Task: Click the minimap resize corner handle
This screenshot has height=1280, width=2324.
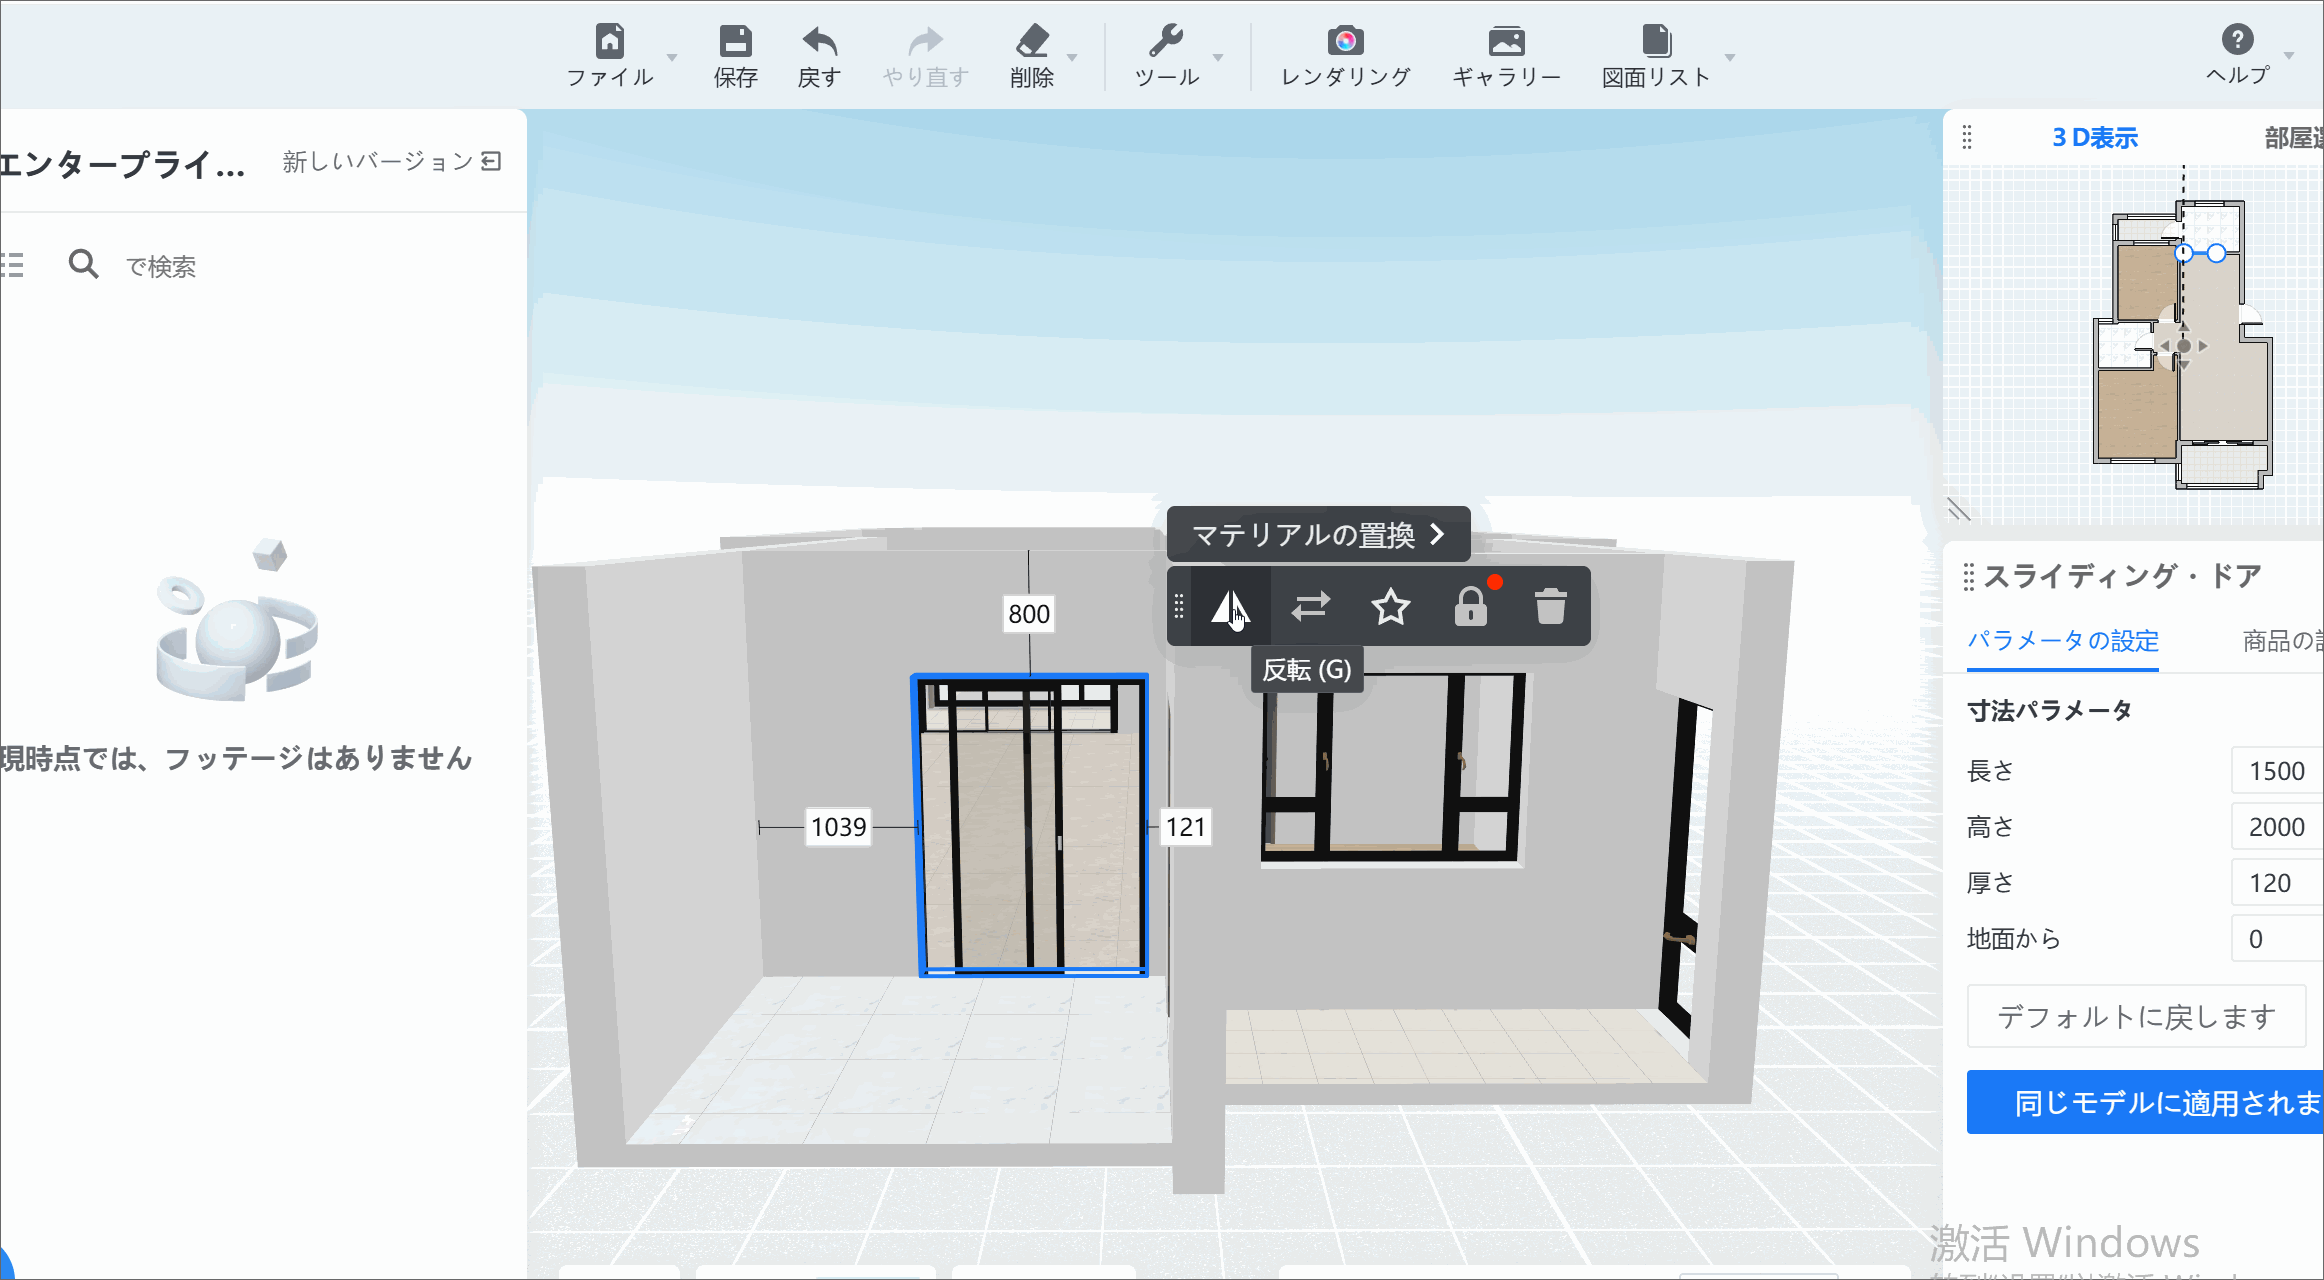Action: coord(1958,510)
